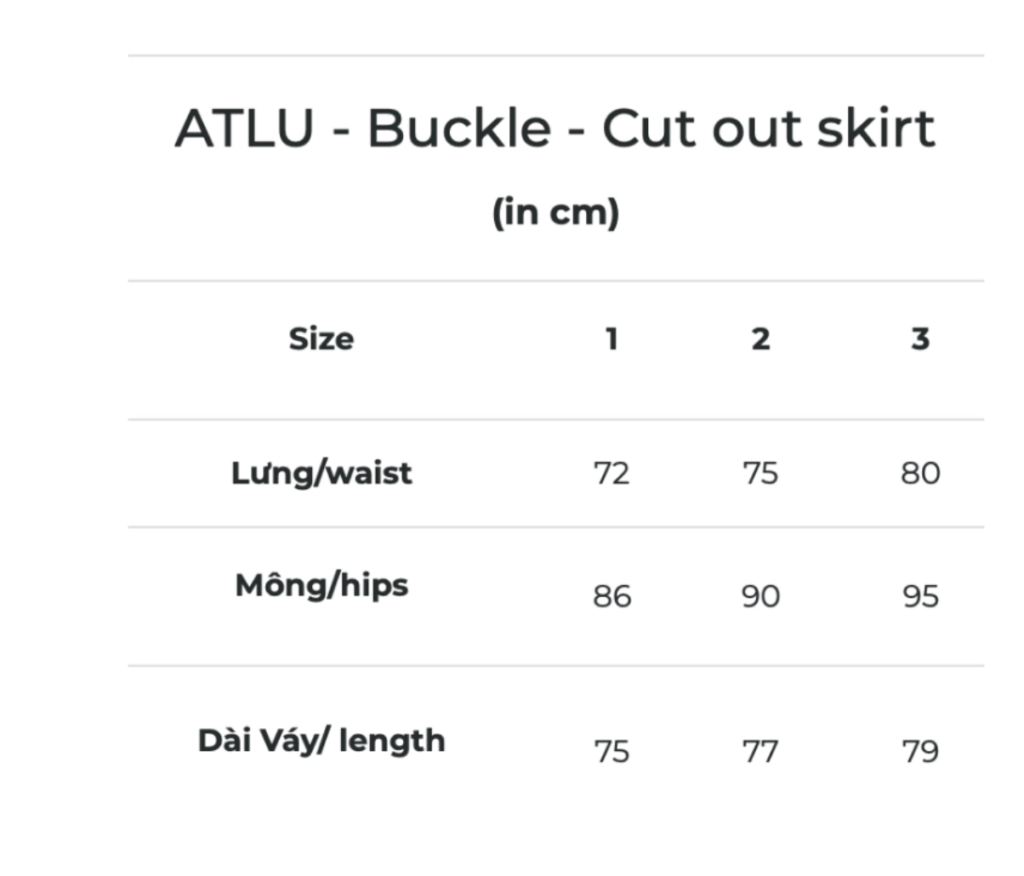
Task: Click the "(in cm)" unit label
Action: pyautogui.click(x=555, y=213)
